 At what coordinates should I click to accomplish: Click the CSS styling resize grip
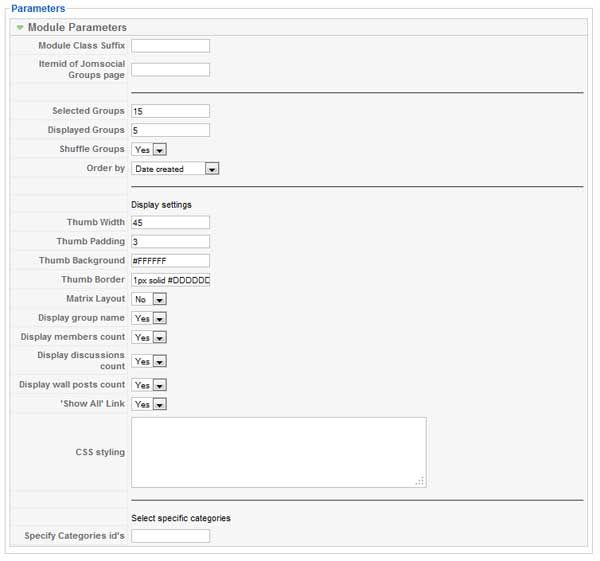pos(420,481)
